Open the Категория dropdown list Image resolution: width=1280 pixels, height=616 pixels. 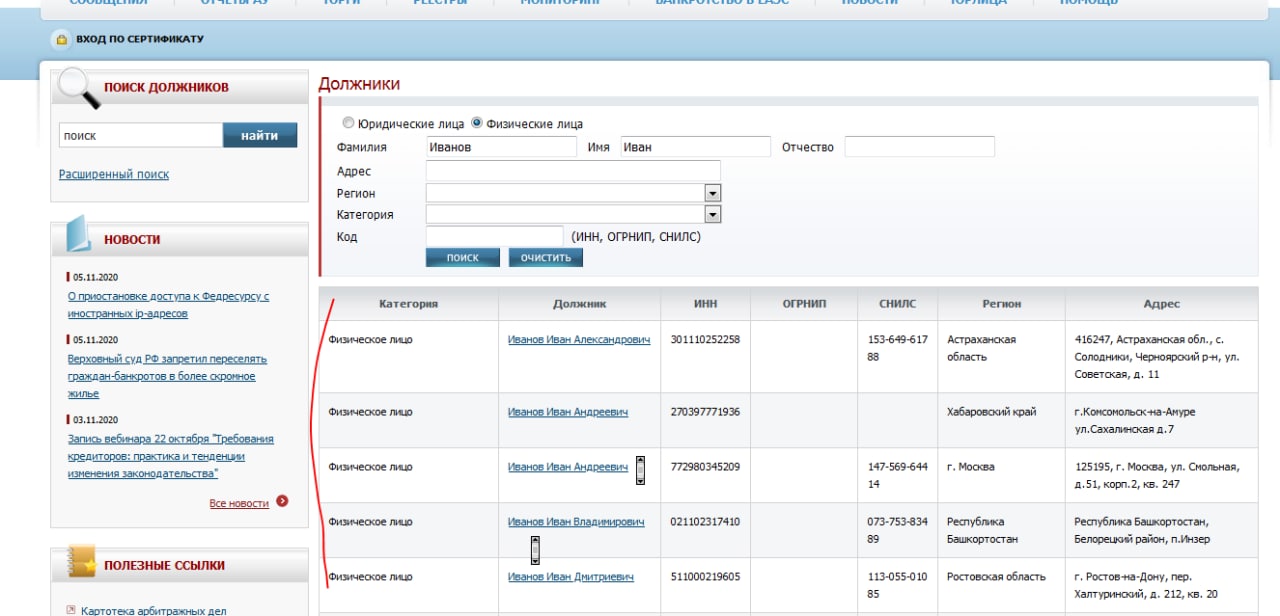point(712,215)
